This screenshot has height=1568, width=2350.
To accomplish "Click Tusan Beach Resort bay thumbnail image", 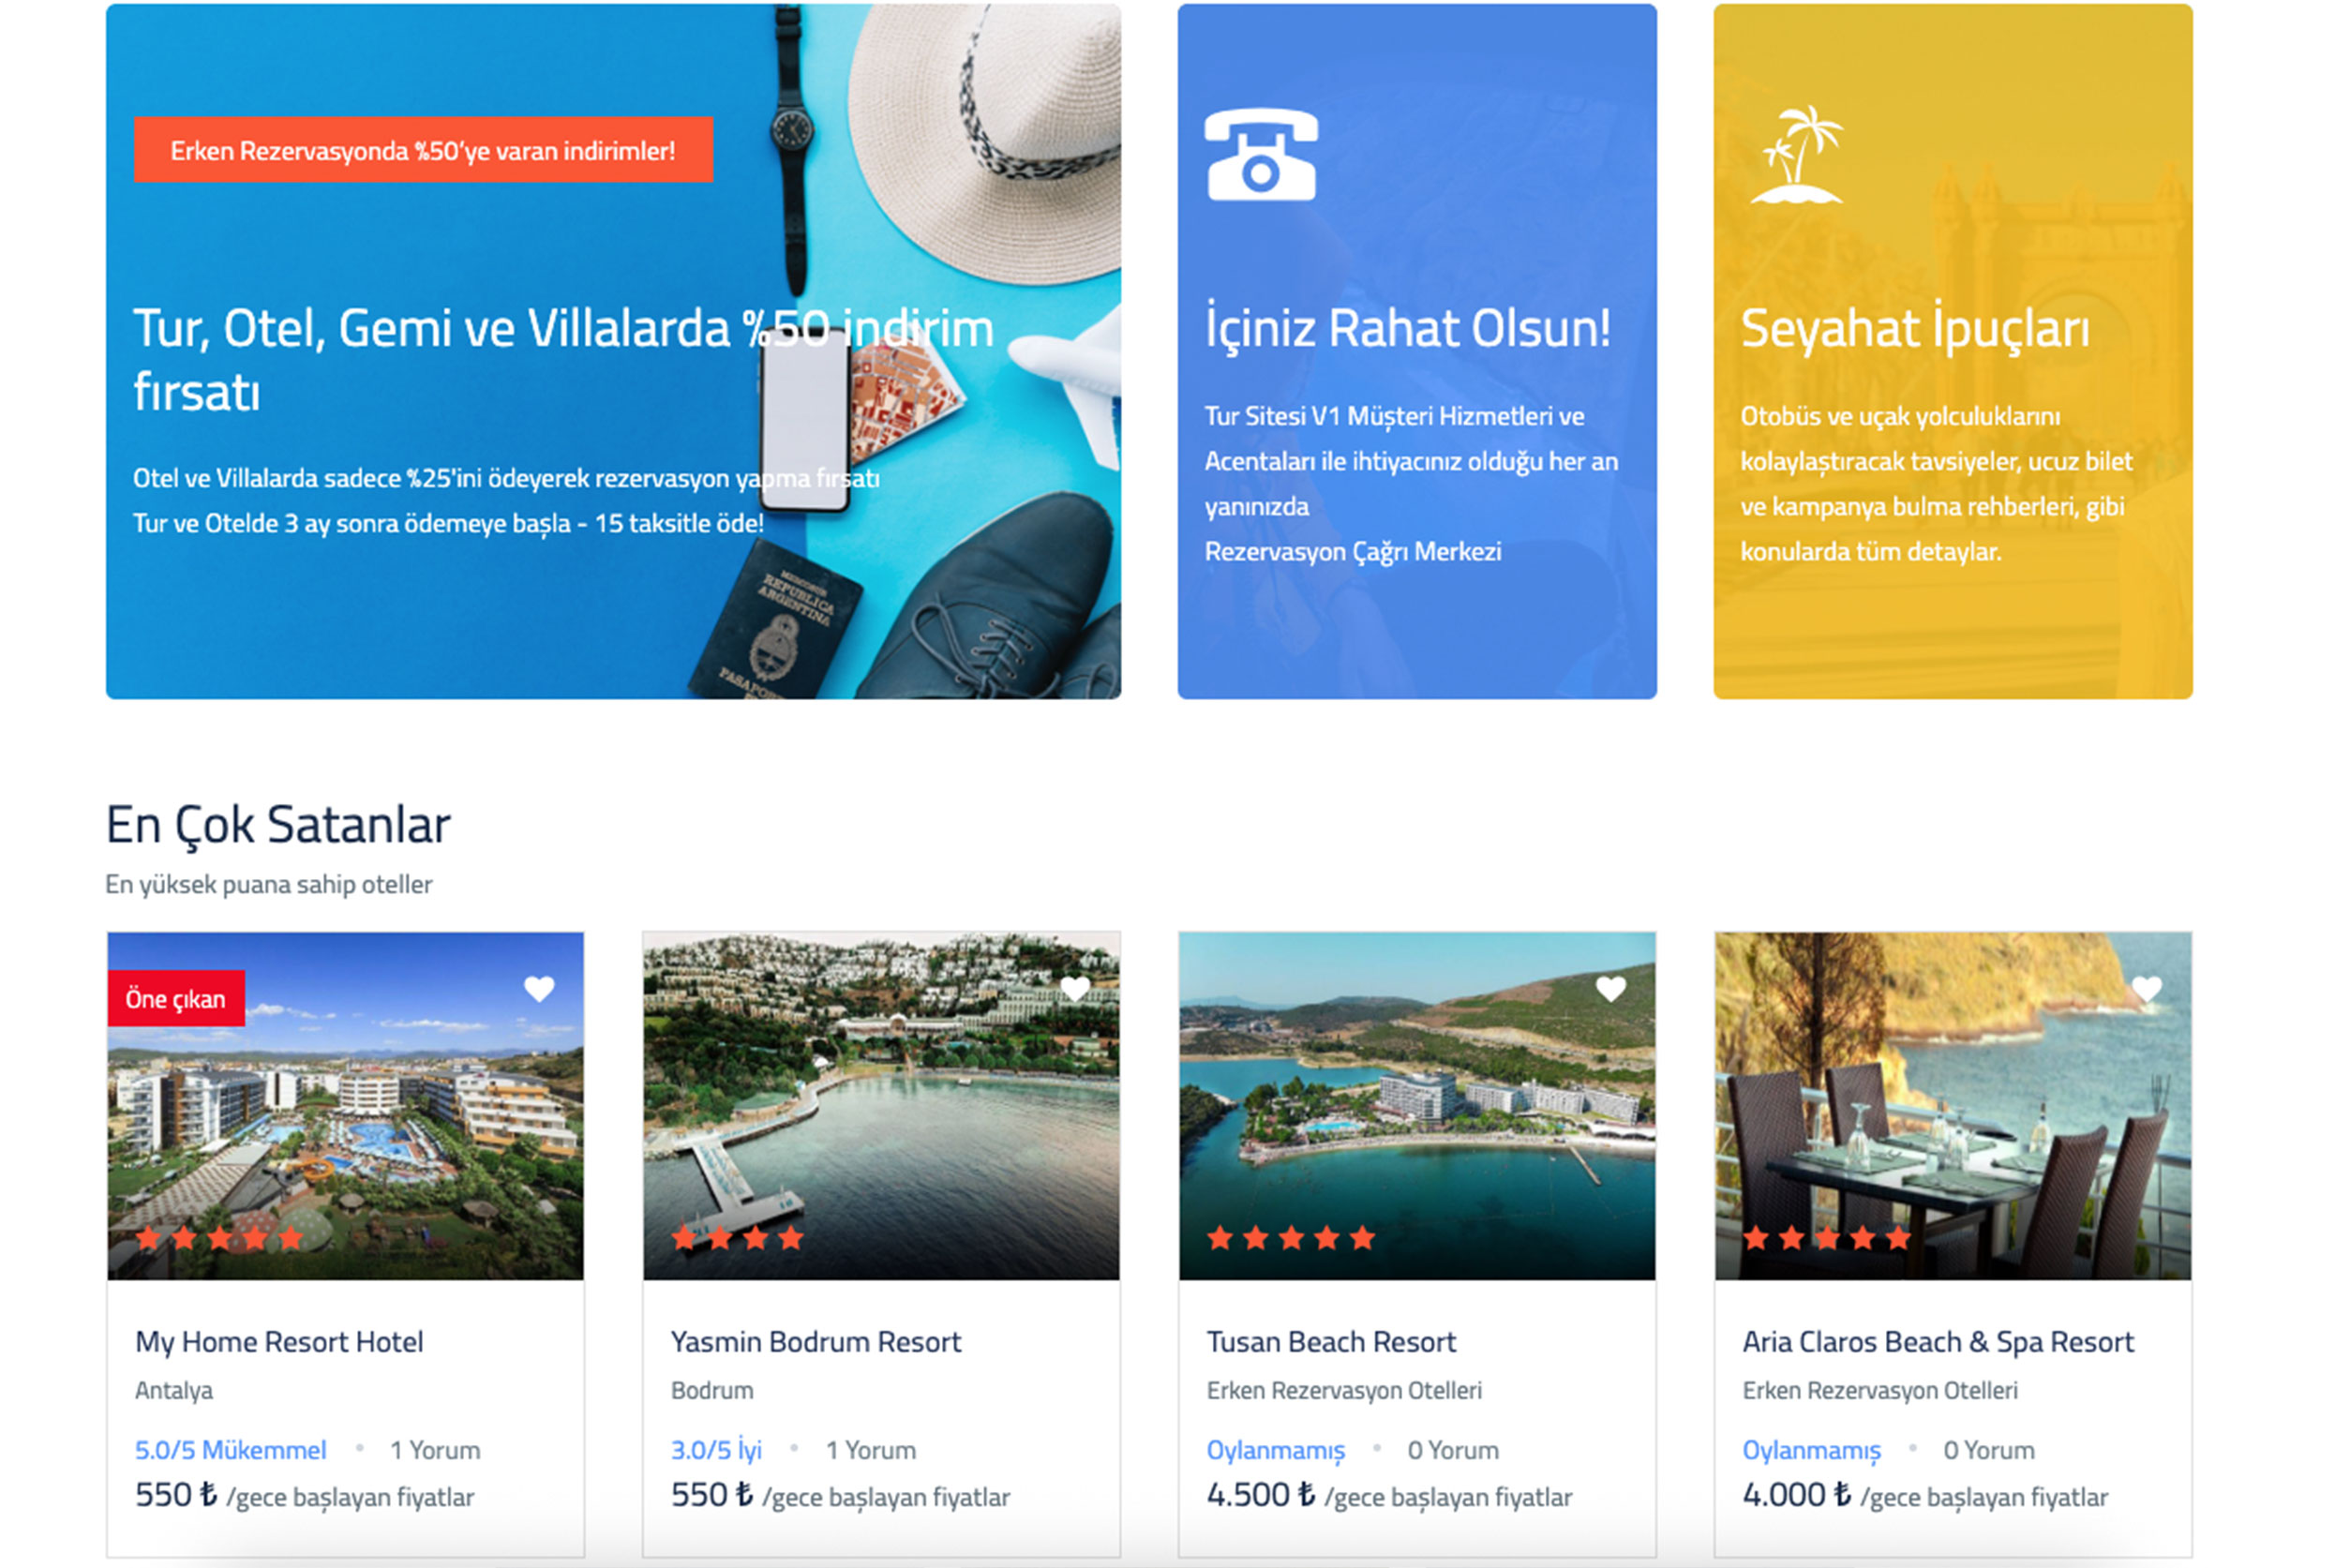I will (1417, 1100).
